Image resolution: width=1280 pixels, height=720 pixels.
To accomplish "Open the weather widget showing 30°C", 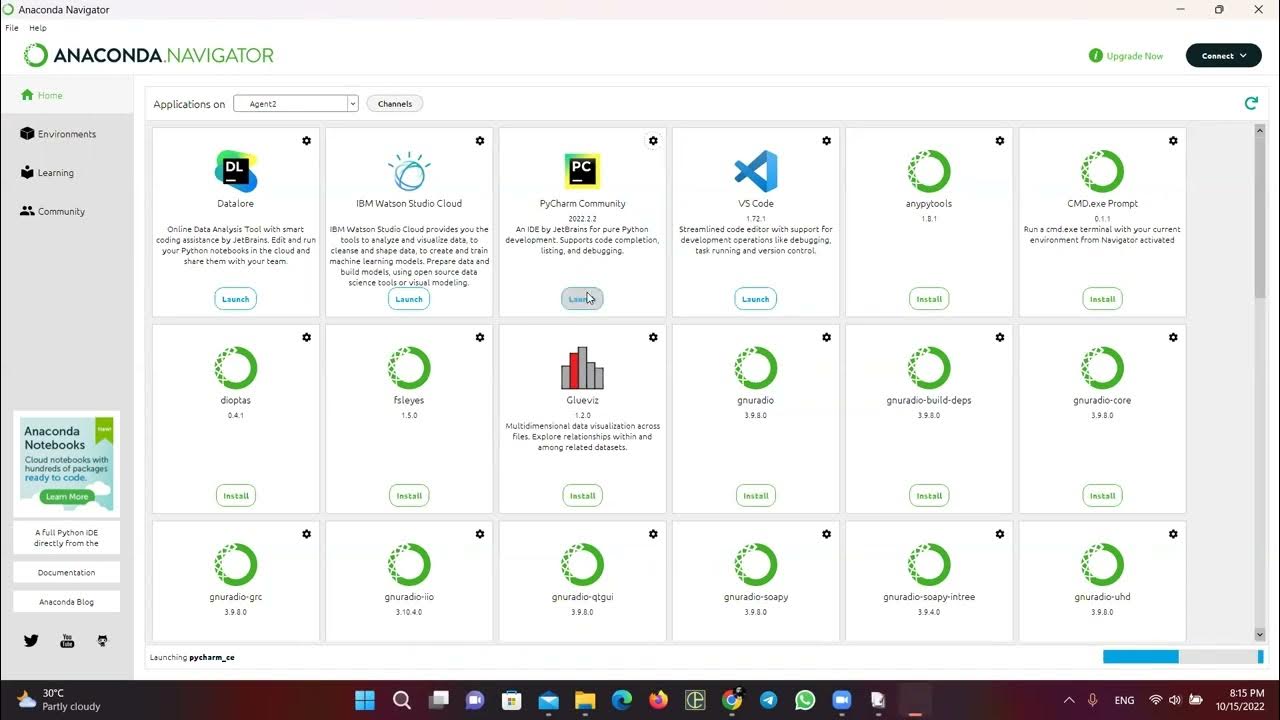I will 58,700.
